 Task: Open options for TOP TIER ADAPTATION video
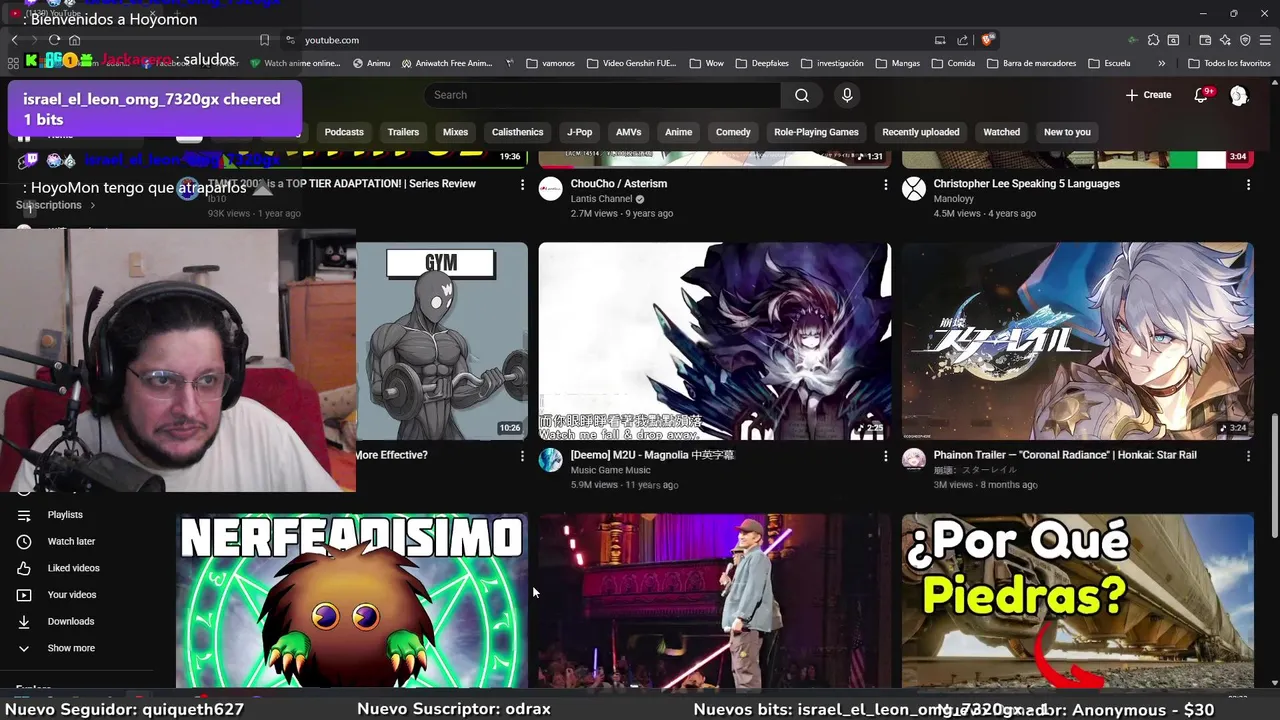[522, 185]
